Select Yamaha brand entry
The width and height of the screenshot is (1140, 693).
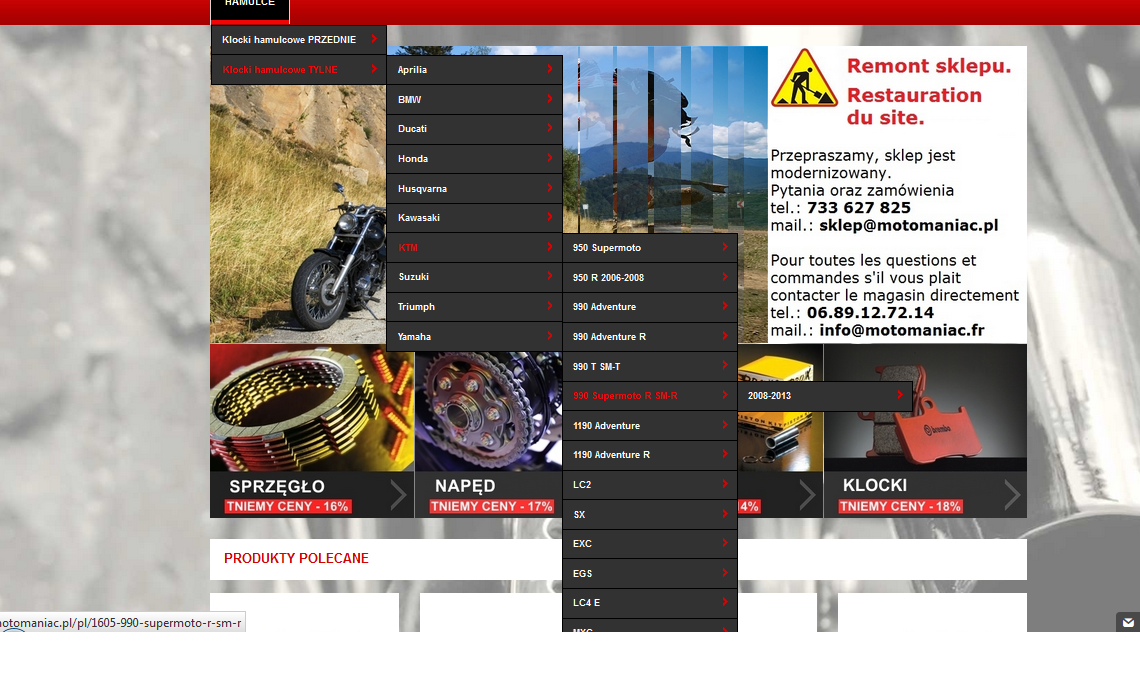pos(474,337)
